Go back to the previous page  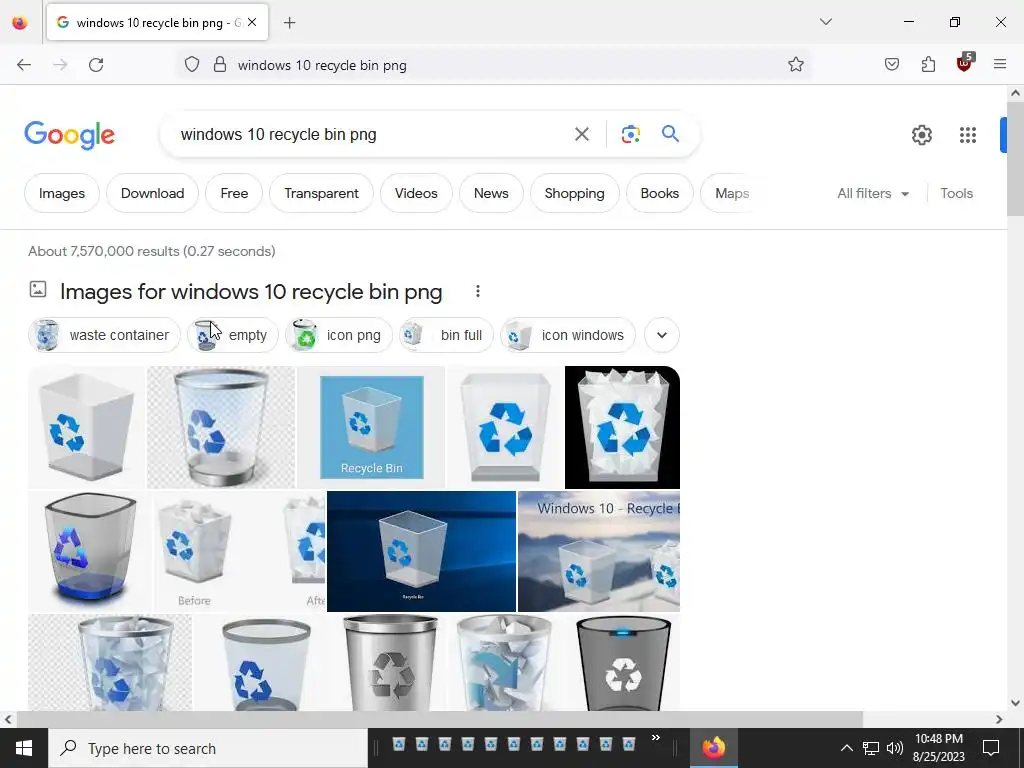[24, 65]
